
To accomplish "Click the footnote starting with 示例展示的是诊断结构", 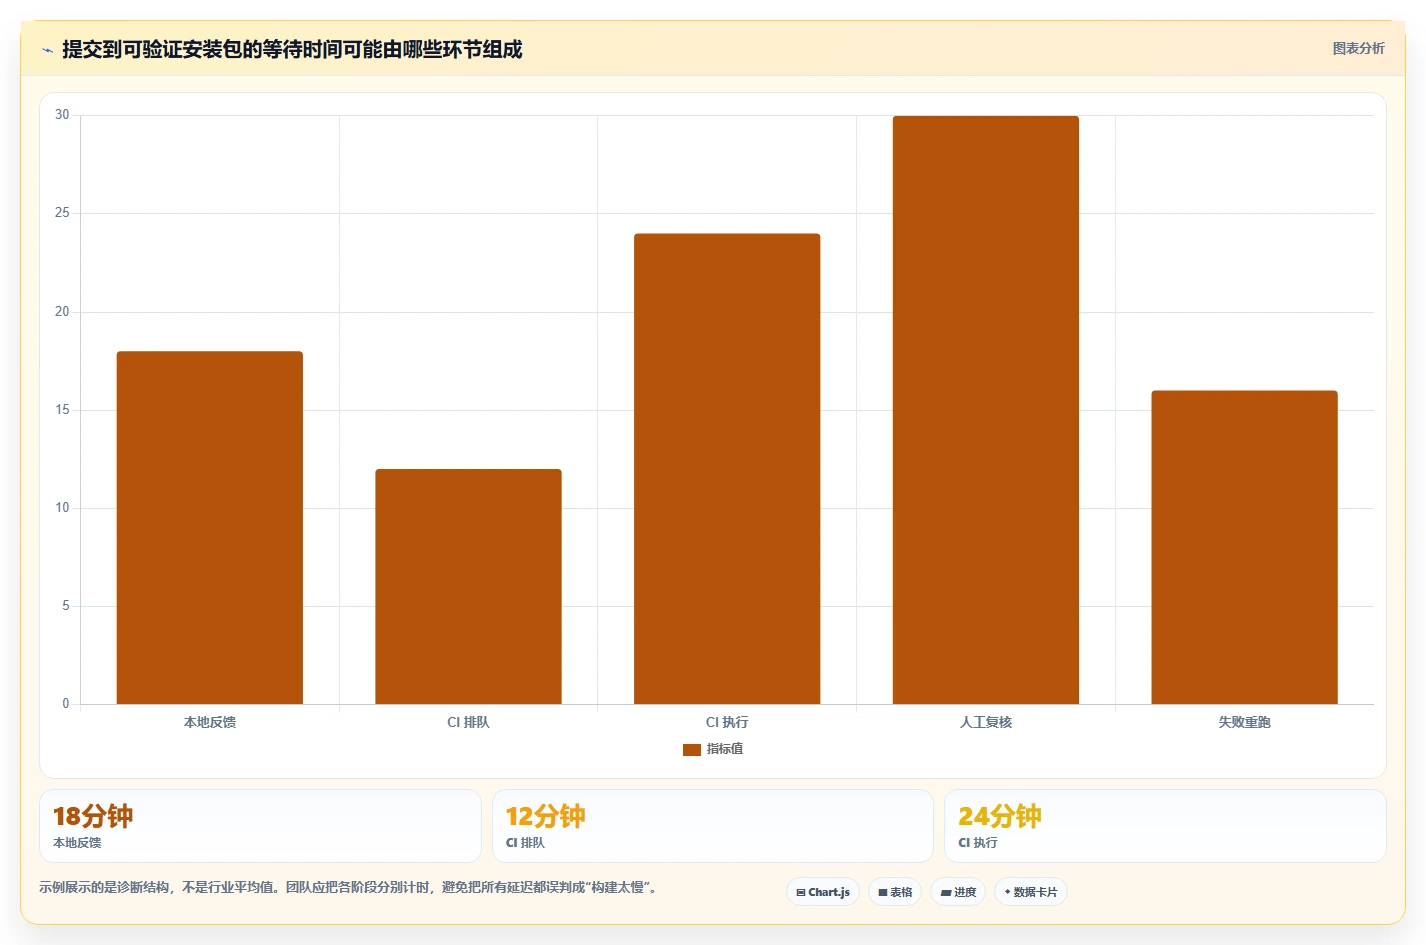I will (350, 887).
